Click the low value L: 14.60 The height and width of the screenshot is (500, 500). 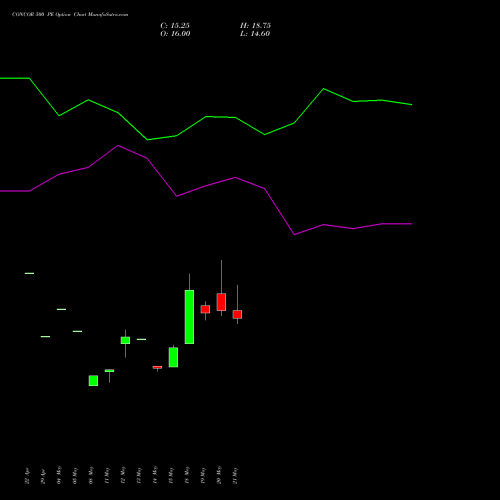click(x=255, y=34)
